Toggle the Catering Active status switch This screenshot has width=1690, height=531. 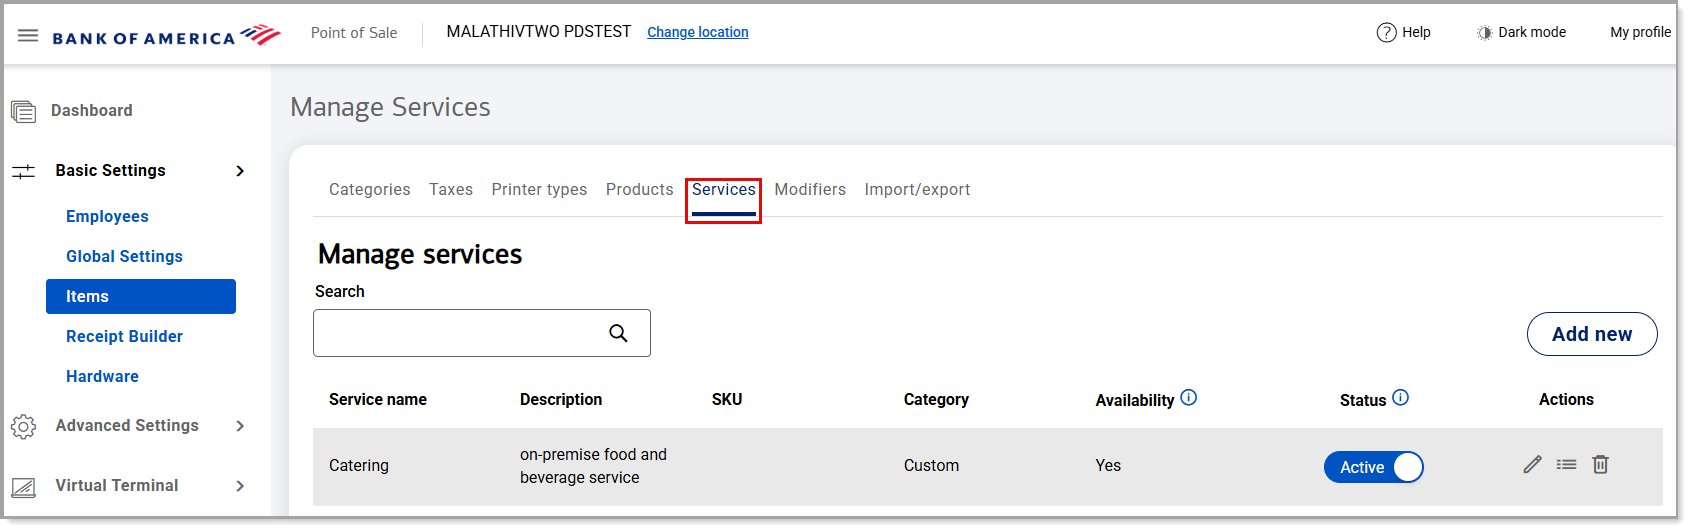(1373, 467)
